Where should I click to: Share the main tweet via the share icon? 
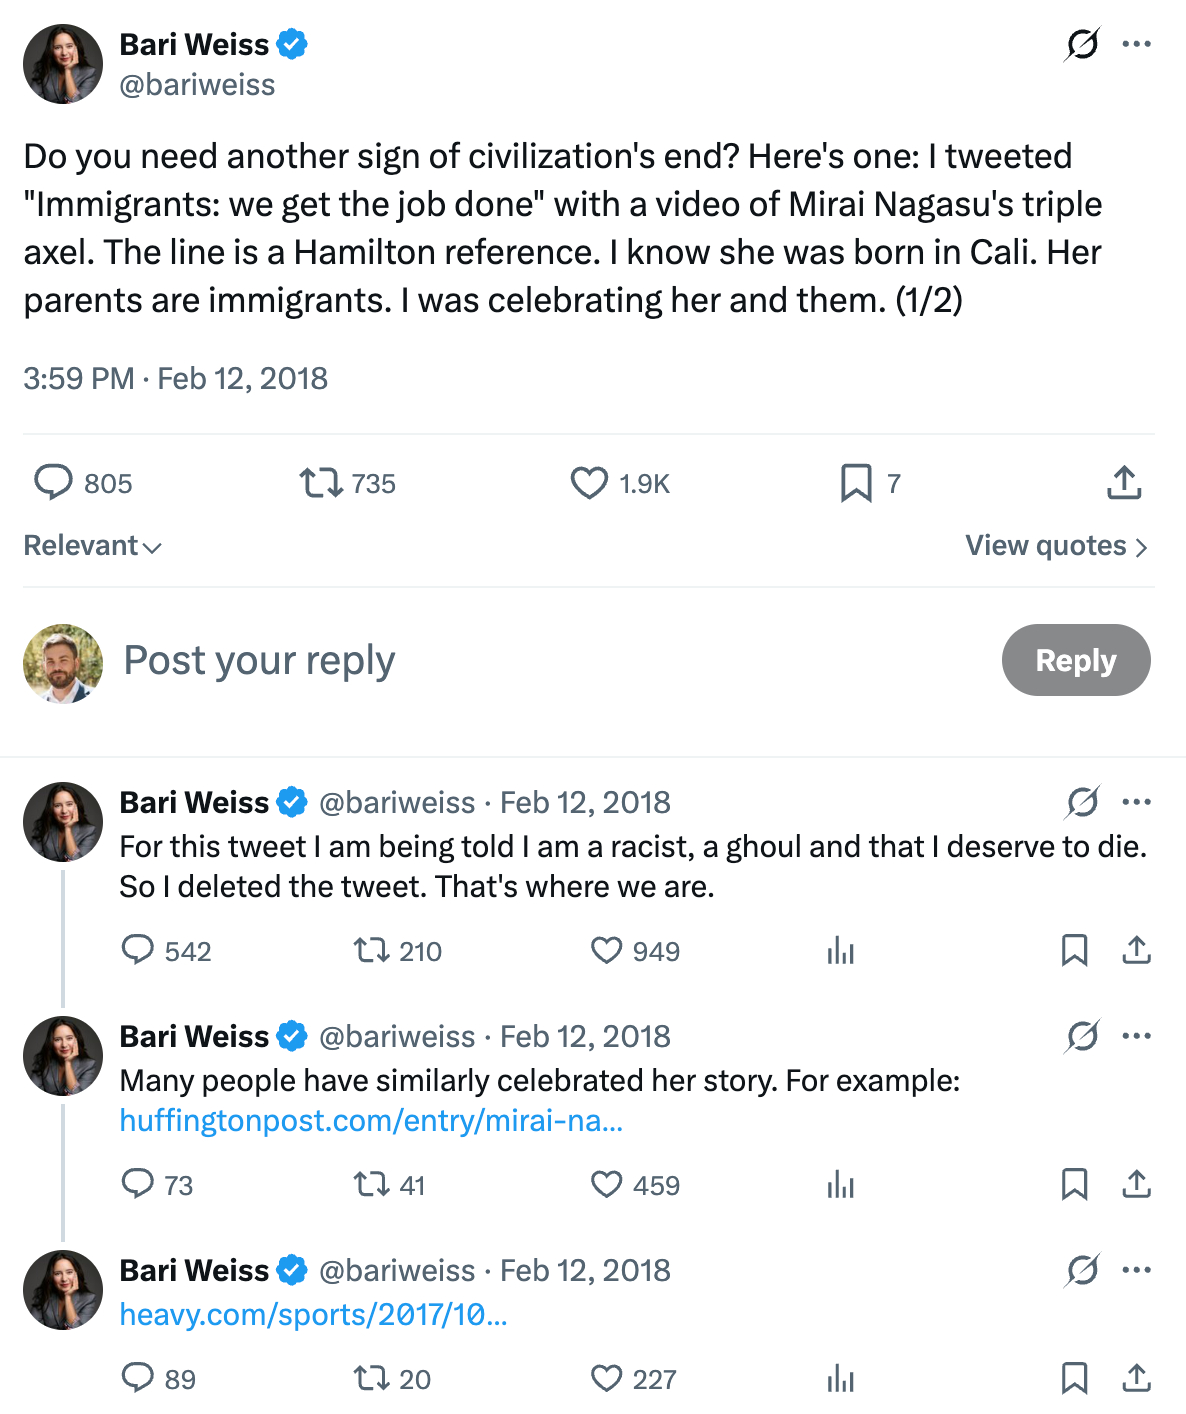pyautogui.click(x=1124, y=483)
